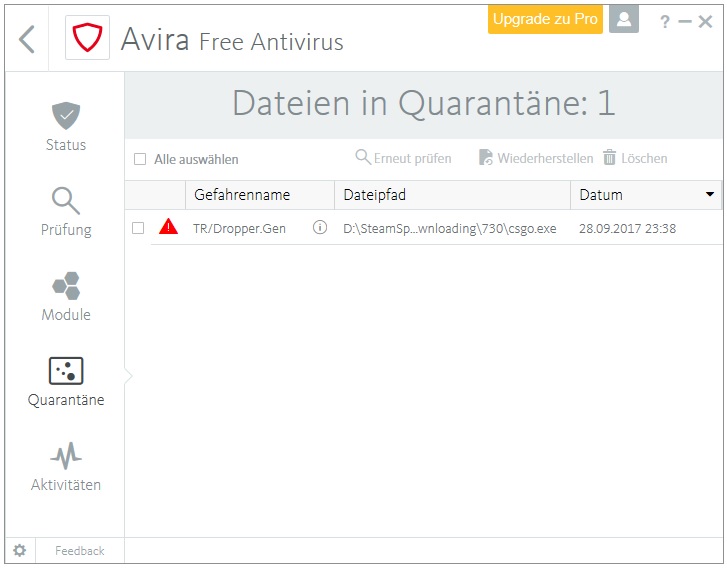Click the Upgrade zu Pro button
This screenshot has width=727, height=568.
(545, 19)
